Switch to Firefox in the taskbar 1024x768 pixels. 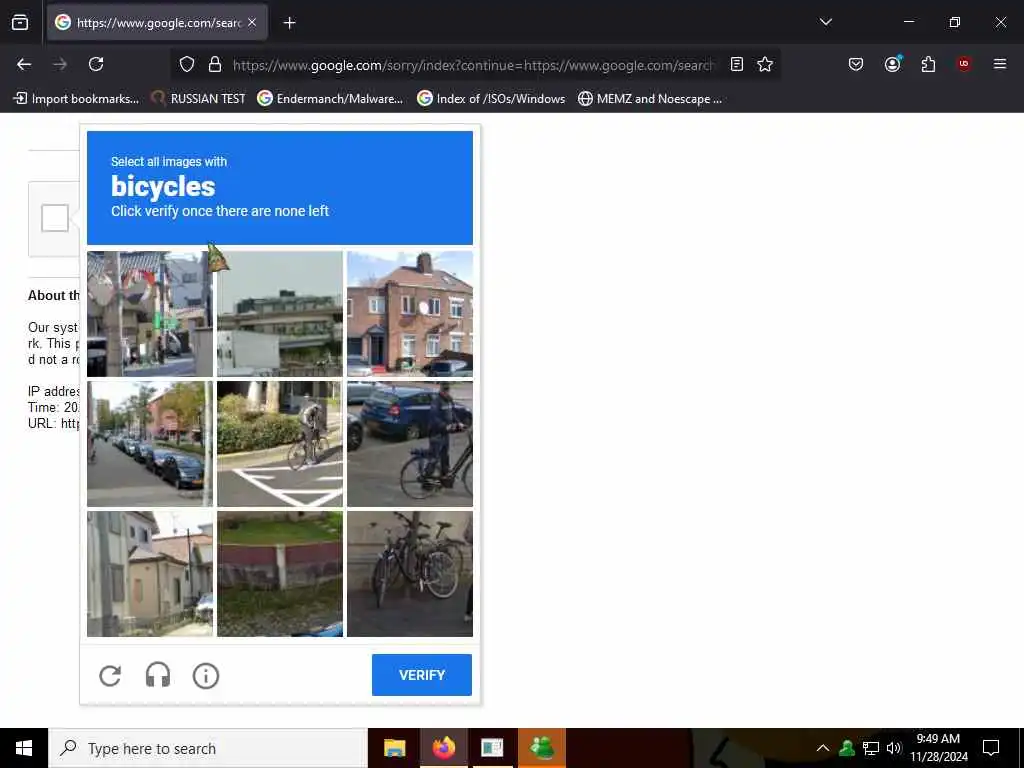[443, 748]
